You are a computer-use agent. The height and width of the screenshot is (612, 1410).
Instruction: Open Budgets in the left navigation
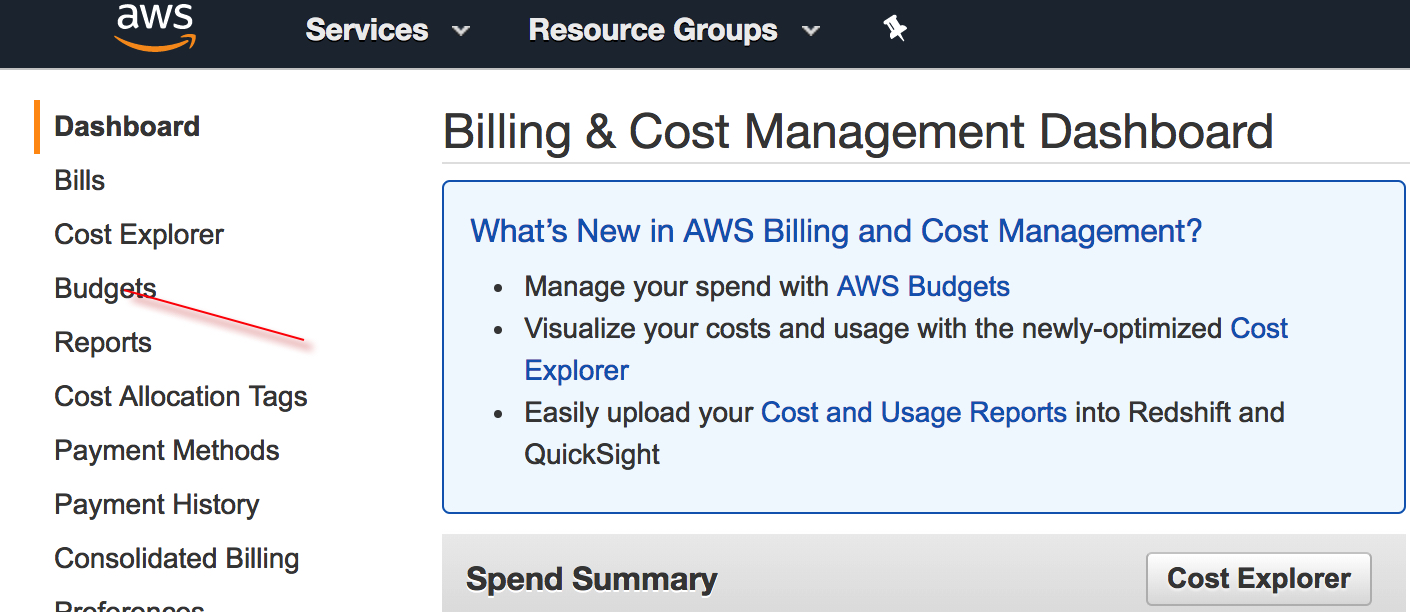105,289
